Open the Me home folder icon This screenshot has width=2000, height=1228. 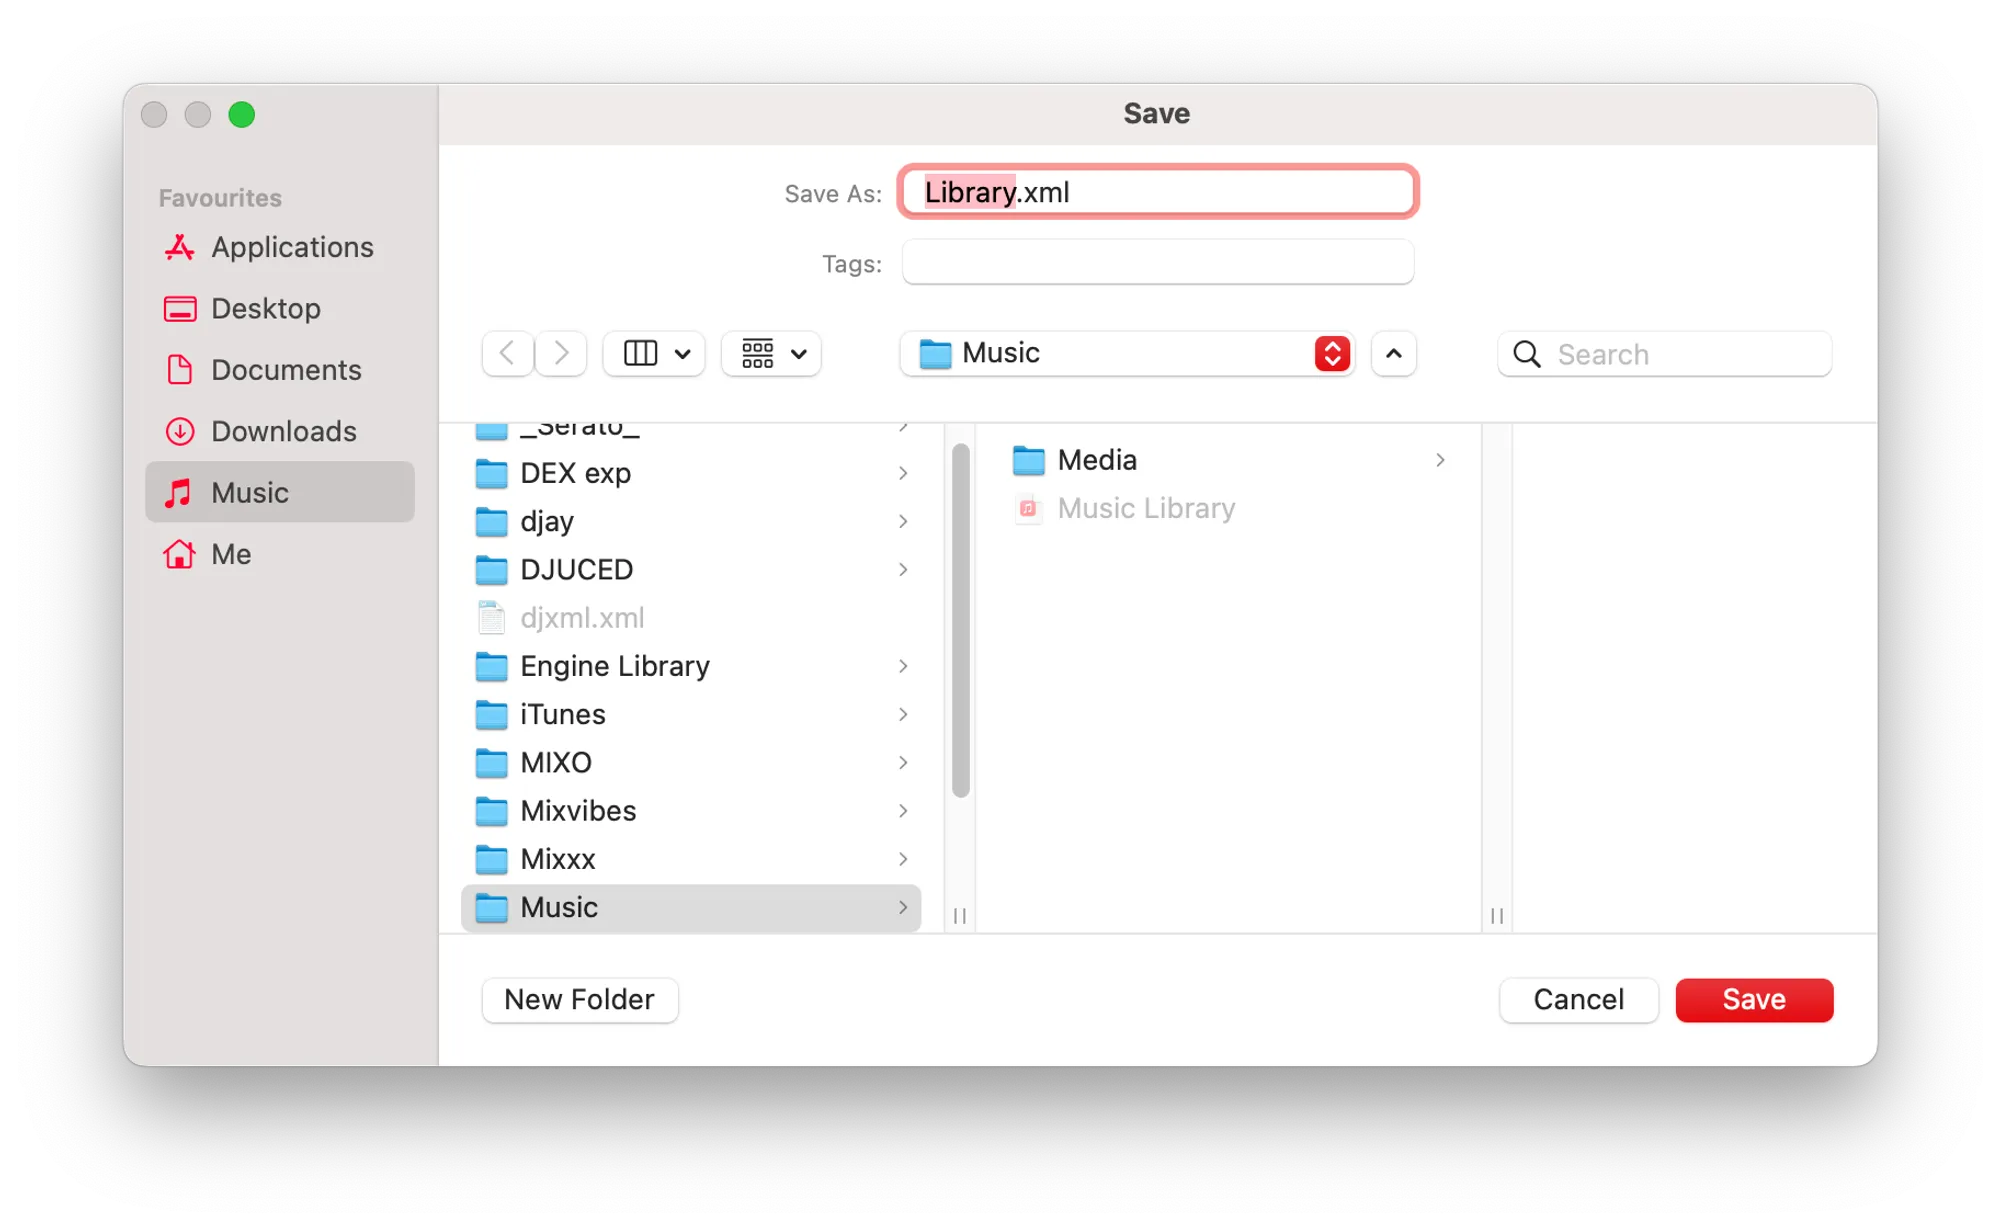coord(180,554)
